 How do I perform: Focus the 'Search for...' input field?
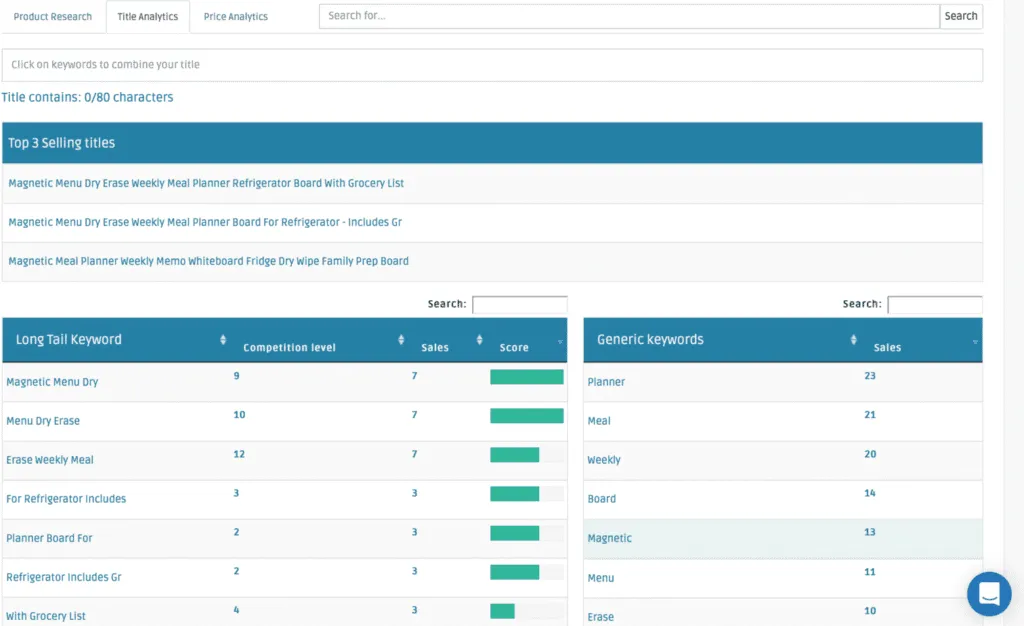click(x=629, y=16)
